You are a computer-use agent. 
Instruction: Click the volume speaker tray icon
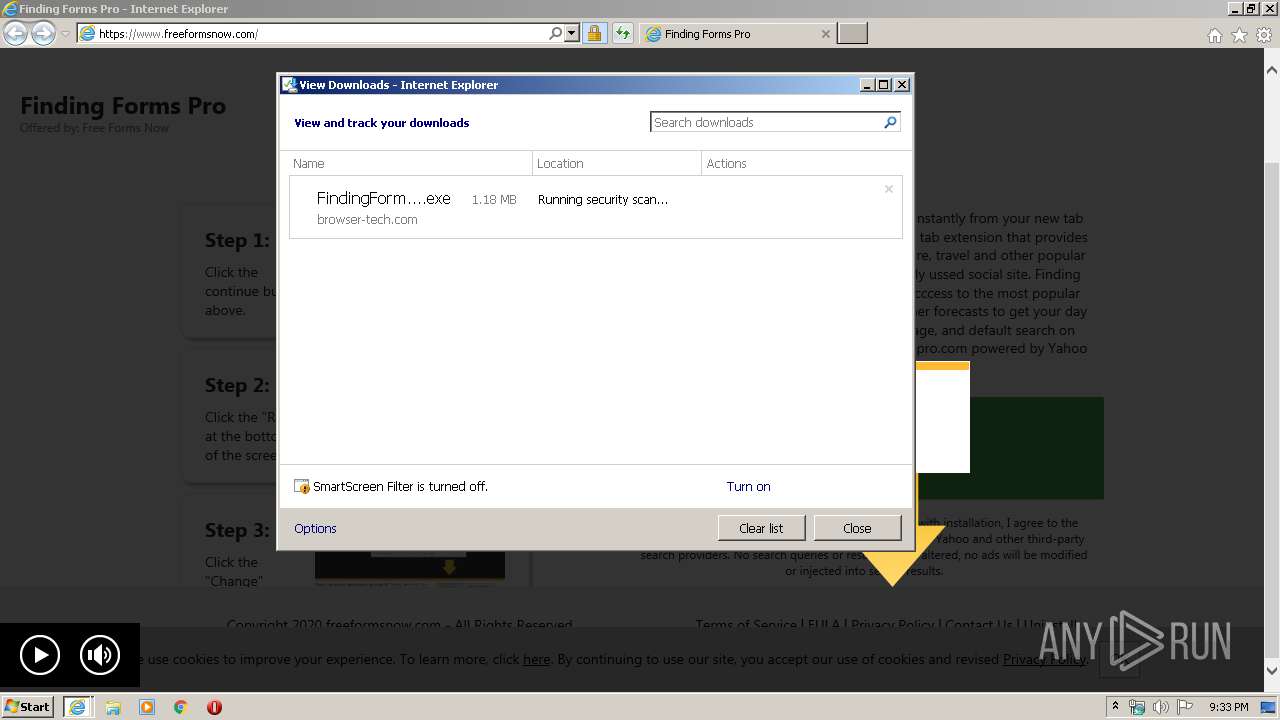[1161, 707]
